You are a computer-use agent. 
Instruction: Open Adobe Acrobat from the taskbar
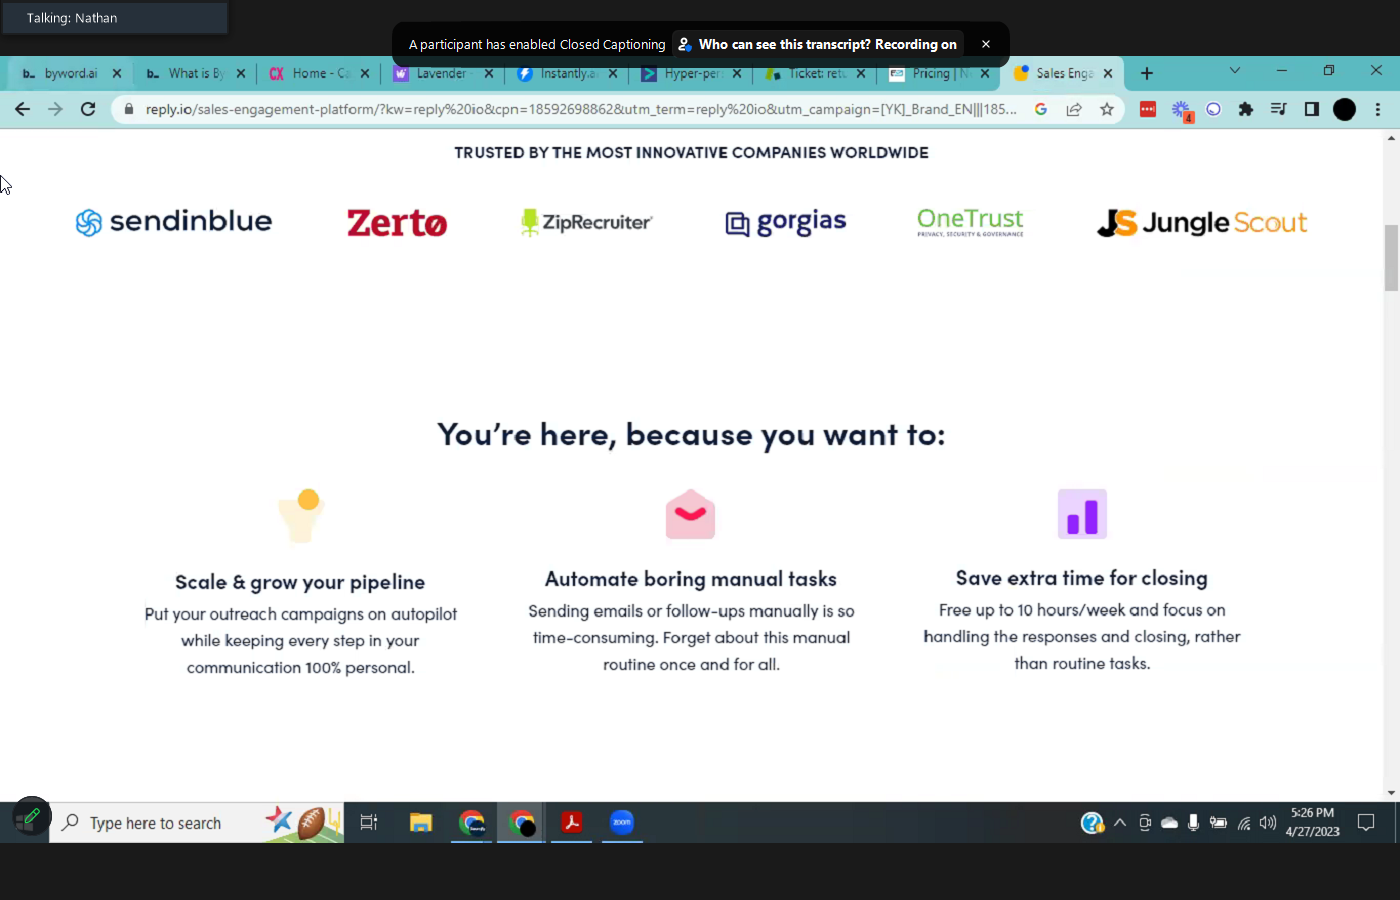pos(571,823)
